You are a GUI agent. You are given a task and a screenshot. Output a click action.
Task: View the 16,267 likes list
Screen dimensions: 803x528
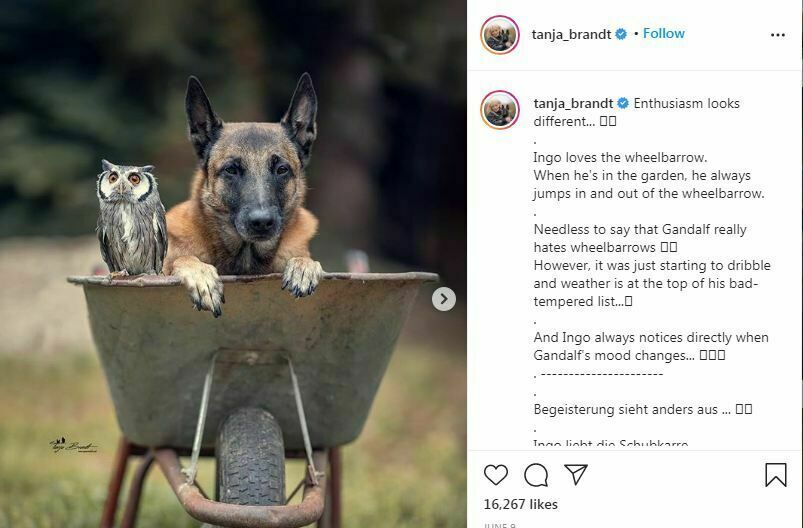coord(521,504)
